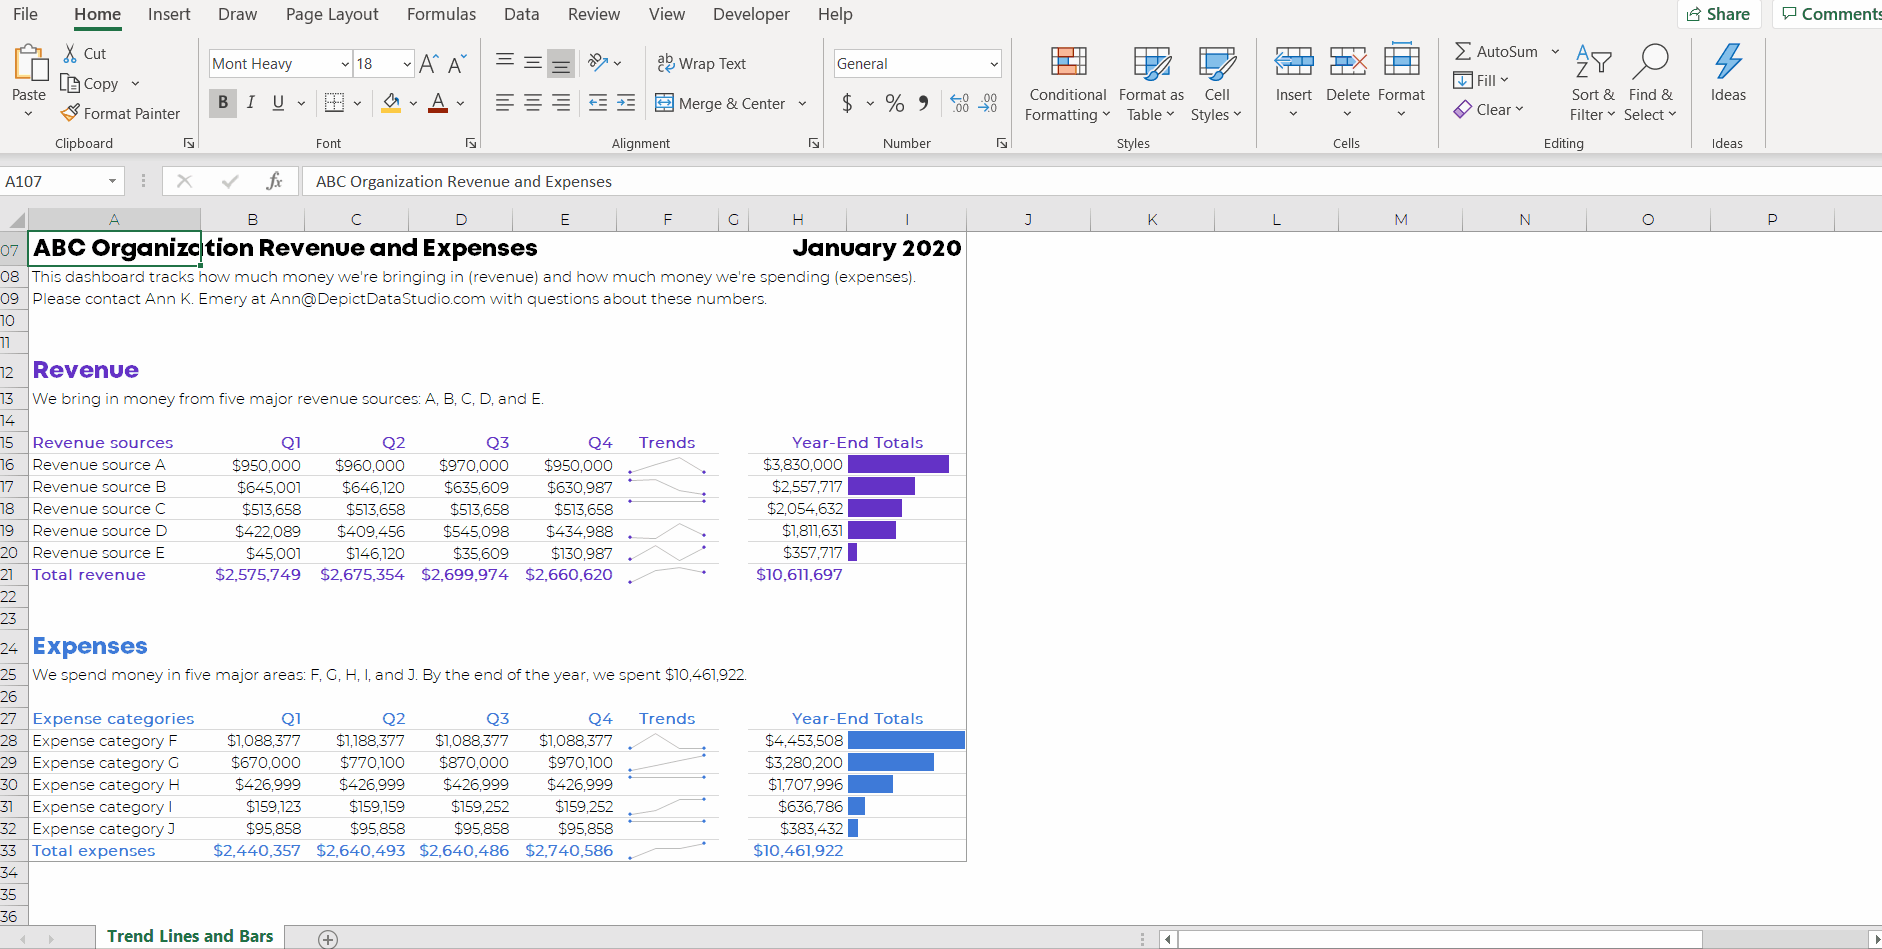The width and height of the screenshot is (1882, 949).
Task: Expand AutoSum dropdown arrow
Action: click(x=1555, y=51)
